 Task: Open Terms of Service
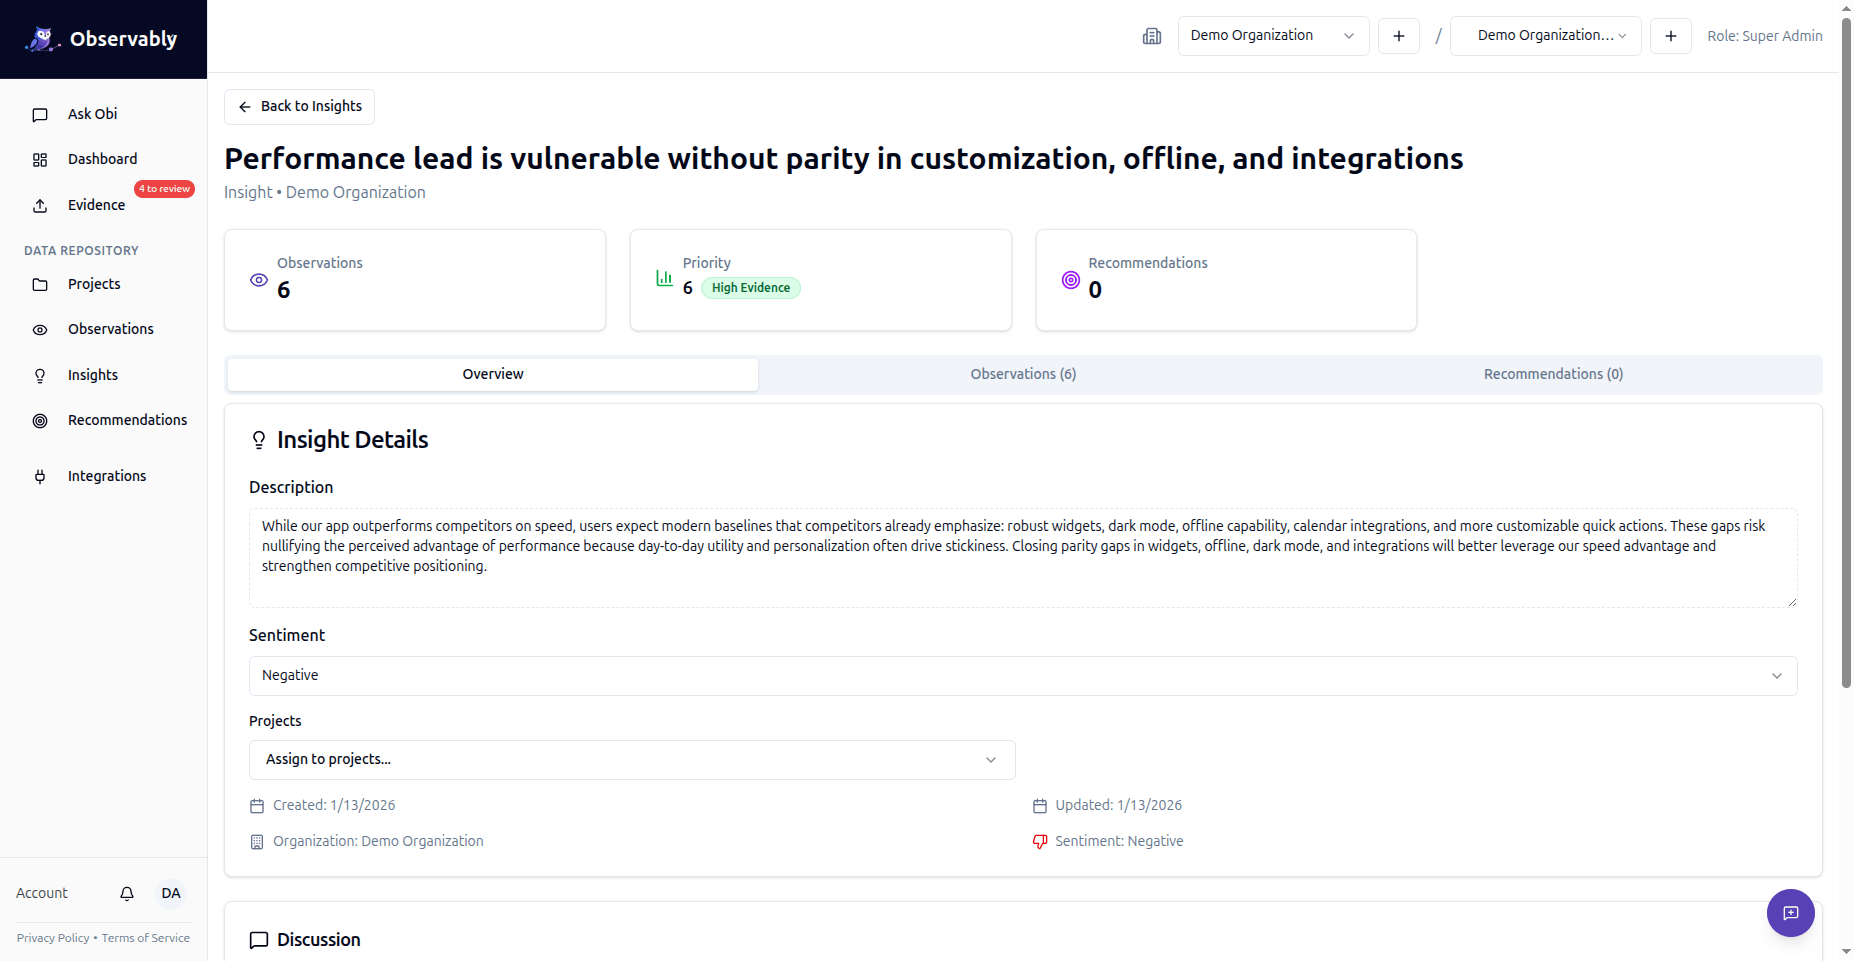pos(145,937)
